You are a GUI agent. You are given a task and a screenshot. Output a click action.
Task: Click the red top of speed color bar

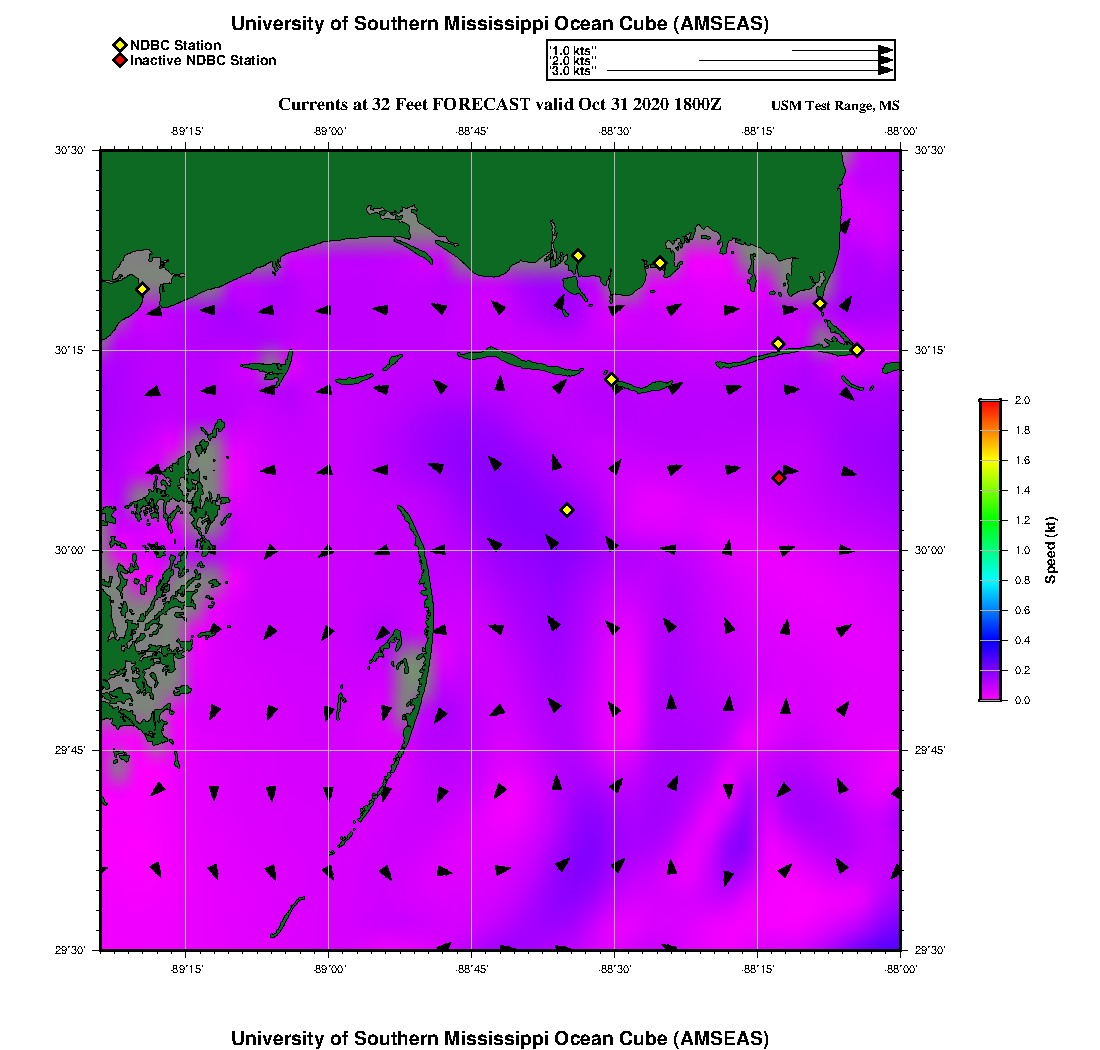(x=990, y=406)
